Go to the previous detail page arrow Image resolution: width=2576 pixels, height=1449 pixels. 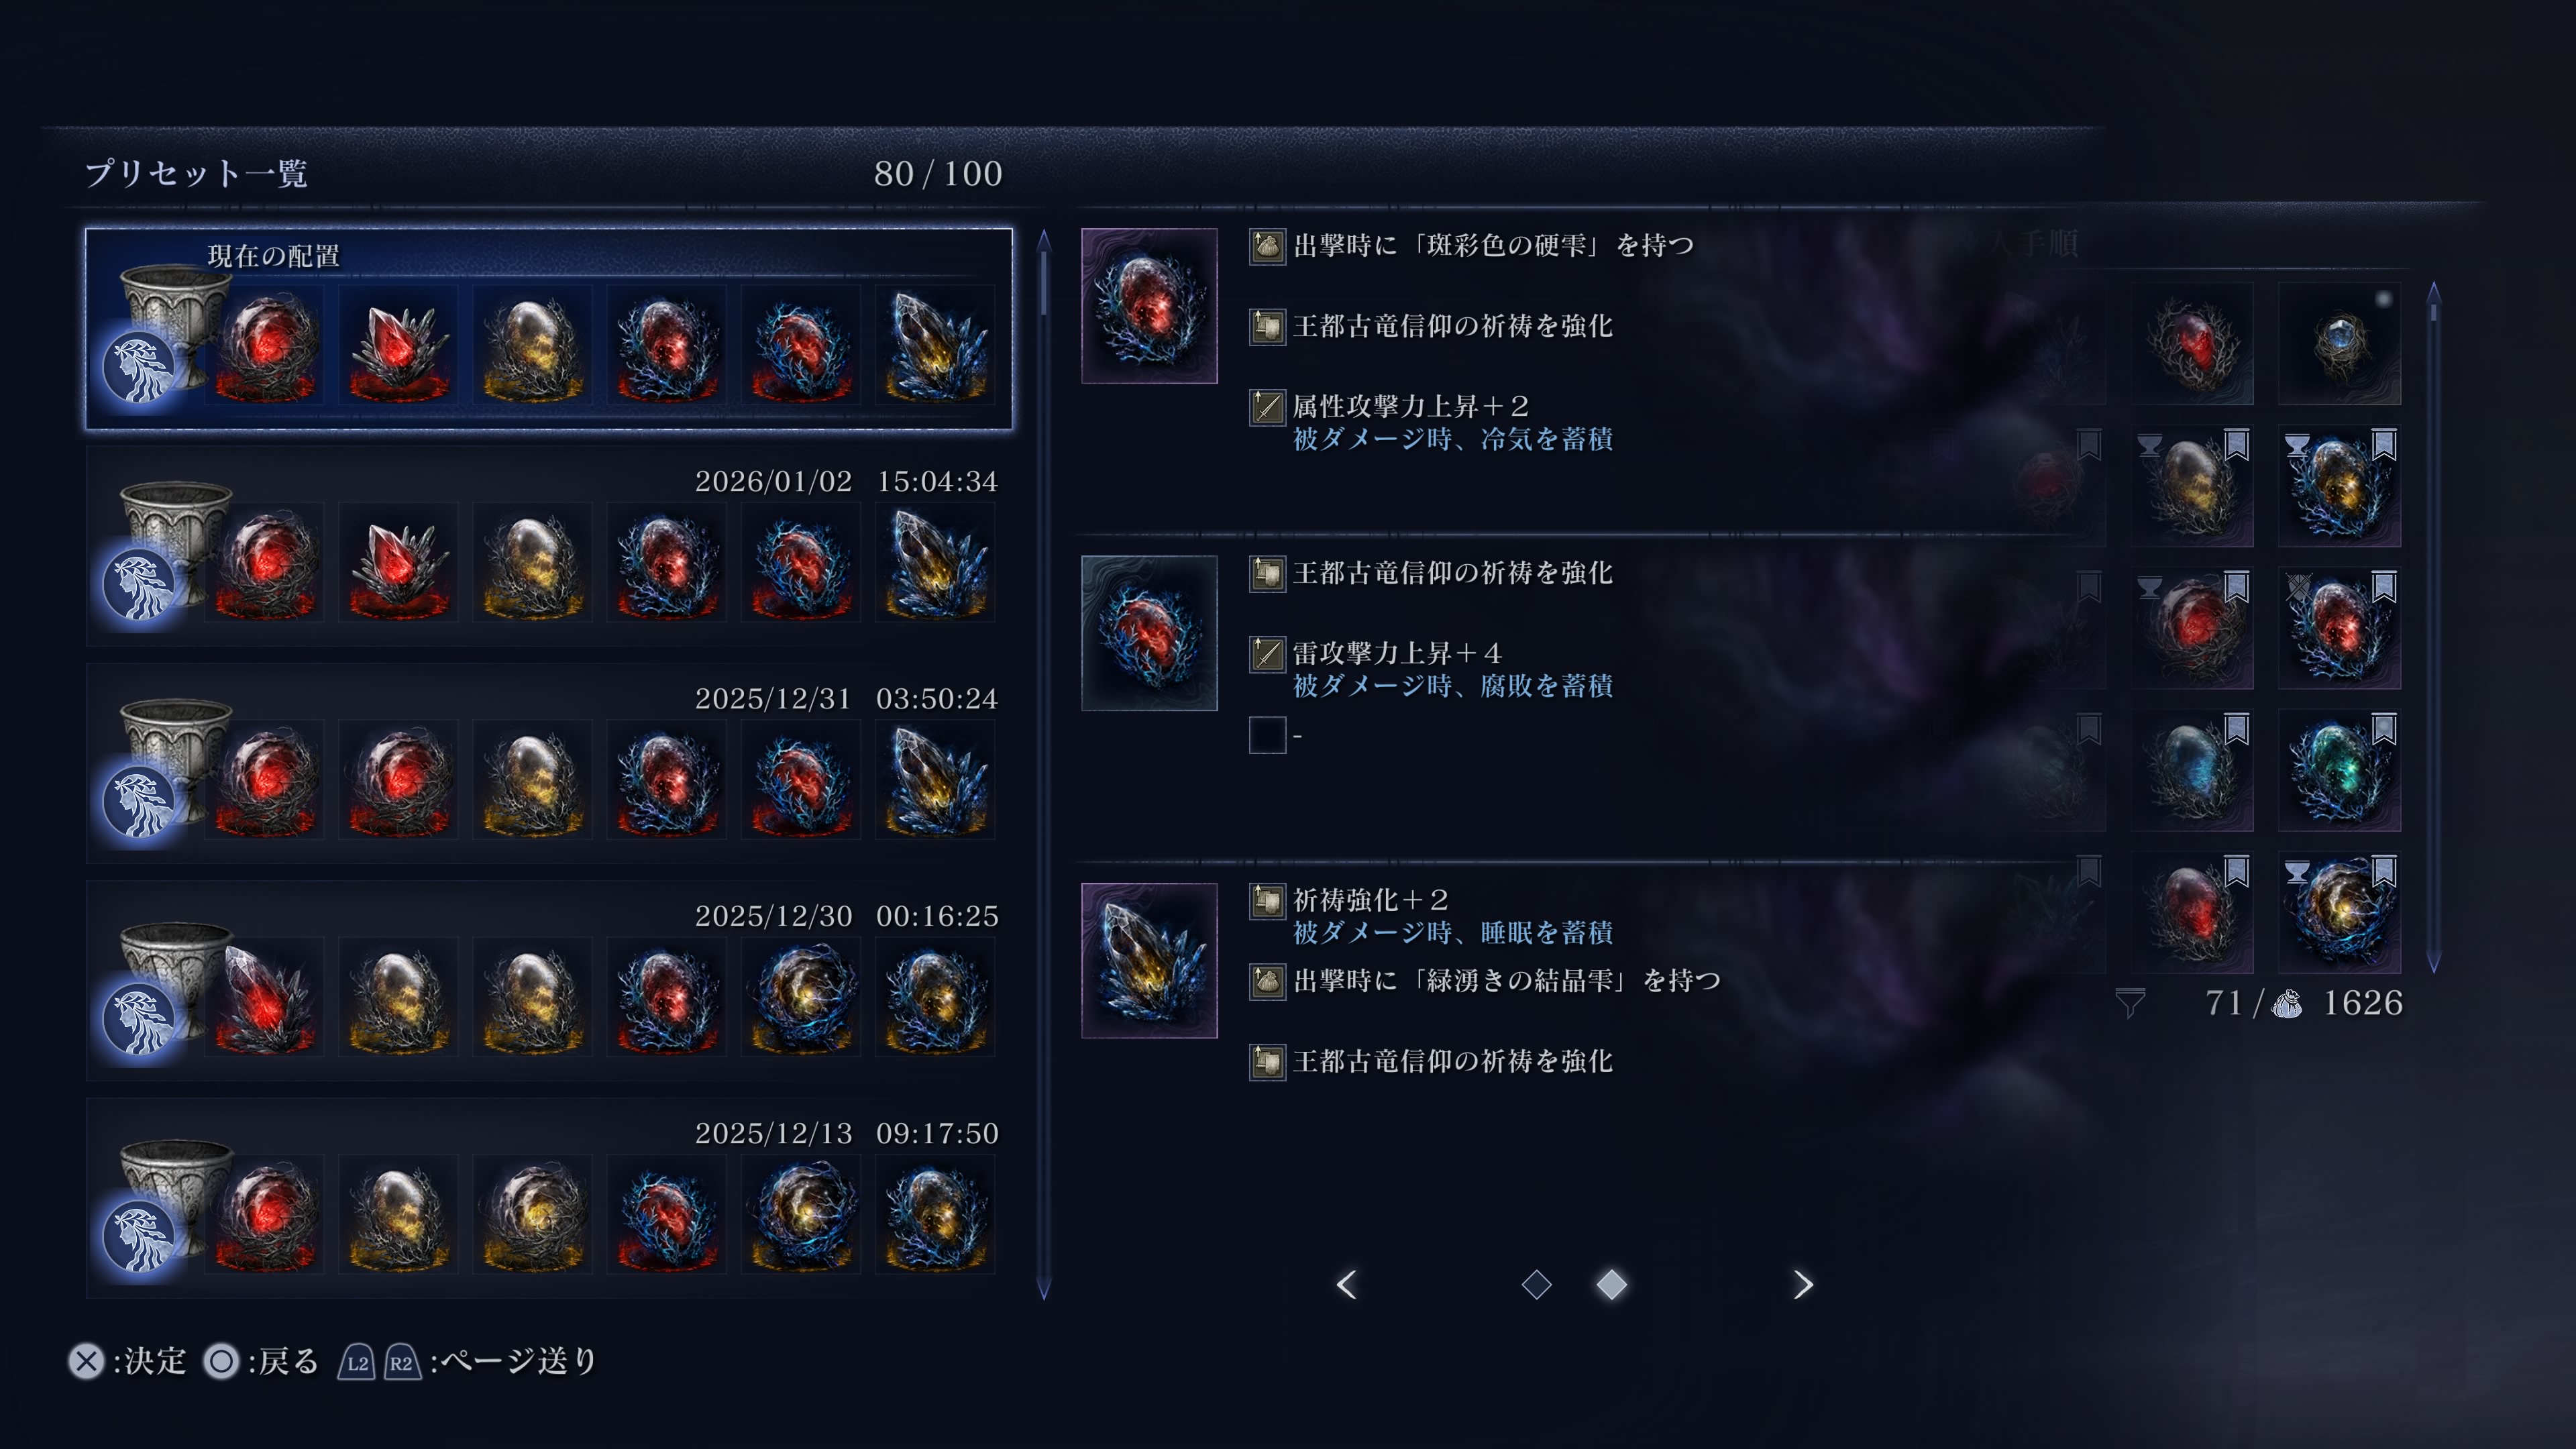(1347, 1284)
